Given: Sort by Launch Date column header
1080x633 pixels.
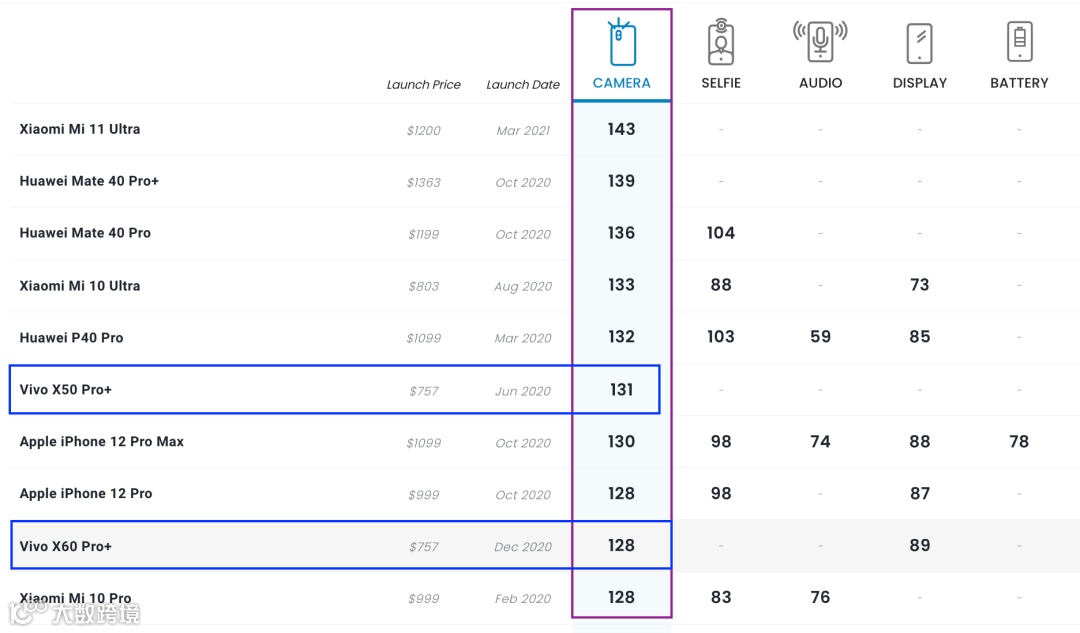Looking at the screenshot, I should pyautogui.click(x=523, y=85).
